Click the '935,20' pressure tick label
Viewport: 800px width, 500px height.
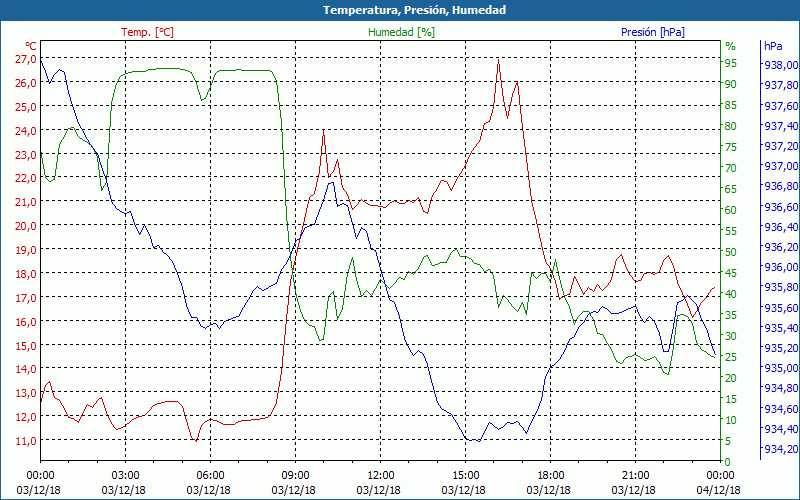click(x=779, y=348)
